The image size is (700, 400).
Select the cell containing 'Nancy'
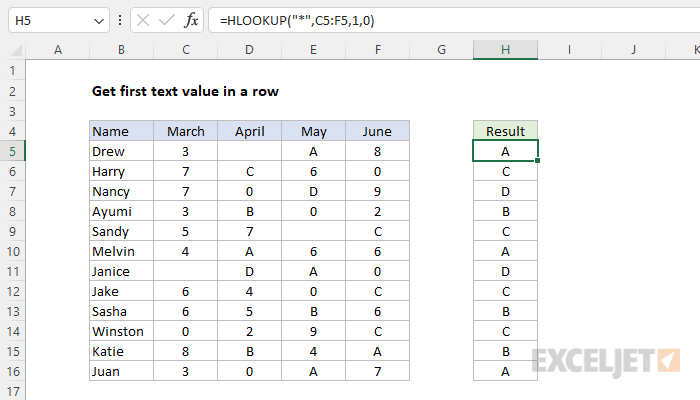tap(121, 192)
